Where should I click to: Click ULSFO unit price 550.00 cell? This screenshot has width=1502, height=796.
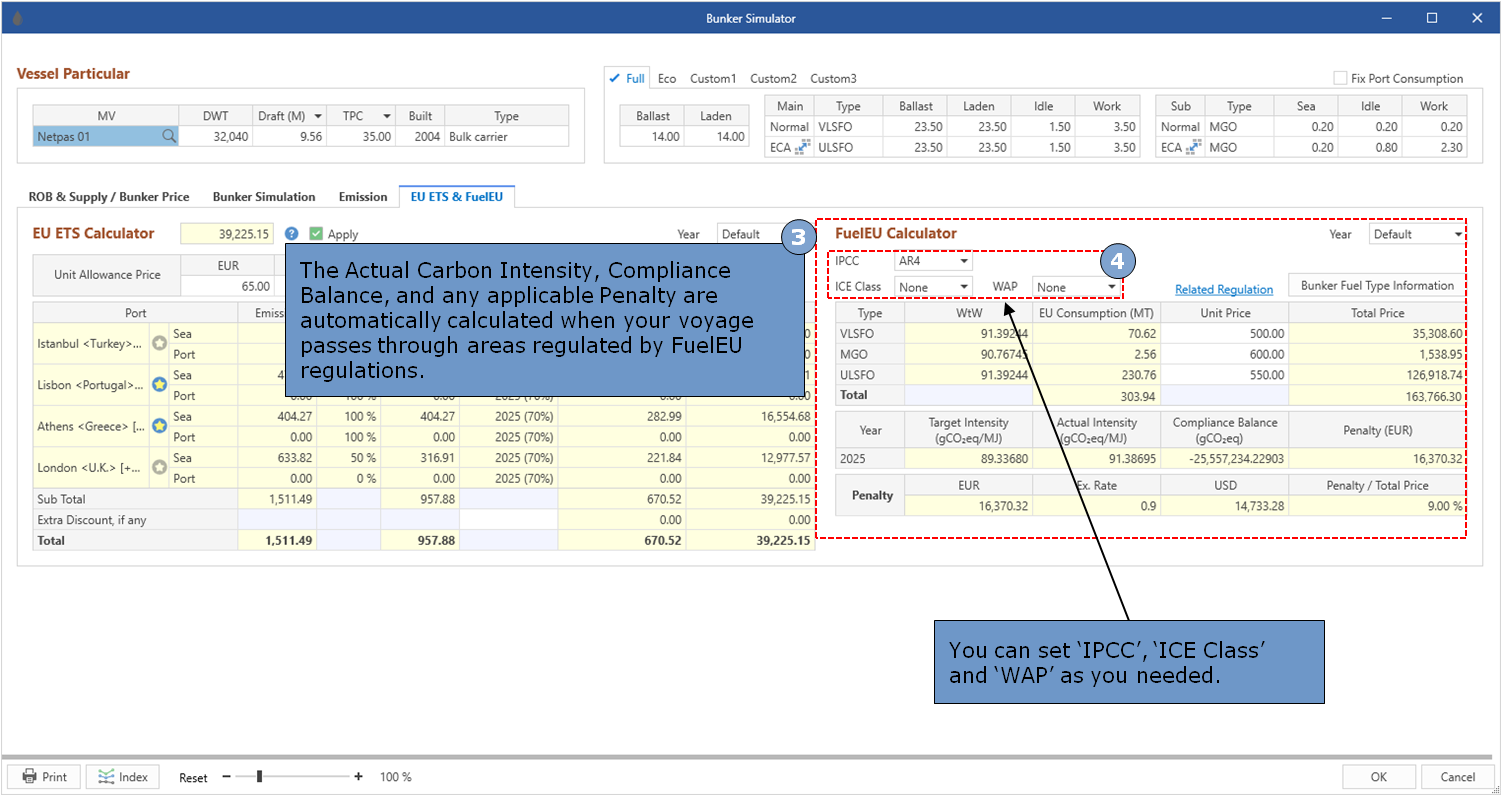[x=1225, y=375]
